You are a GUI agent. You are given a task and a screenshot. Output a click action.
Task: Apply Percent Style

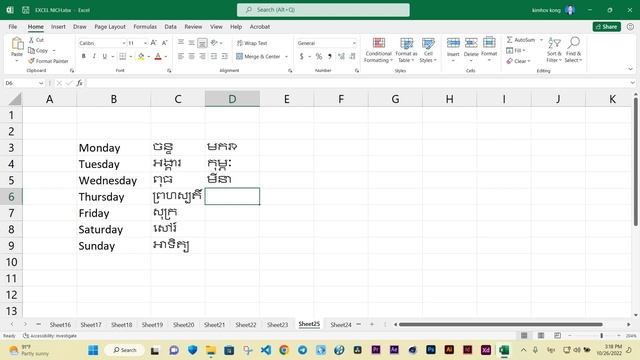click(x=319, y=56)
